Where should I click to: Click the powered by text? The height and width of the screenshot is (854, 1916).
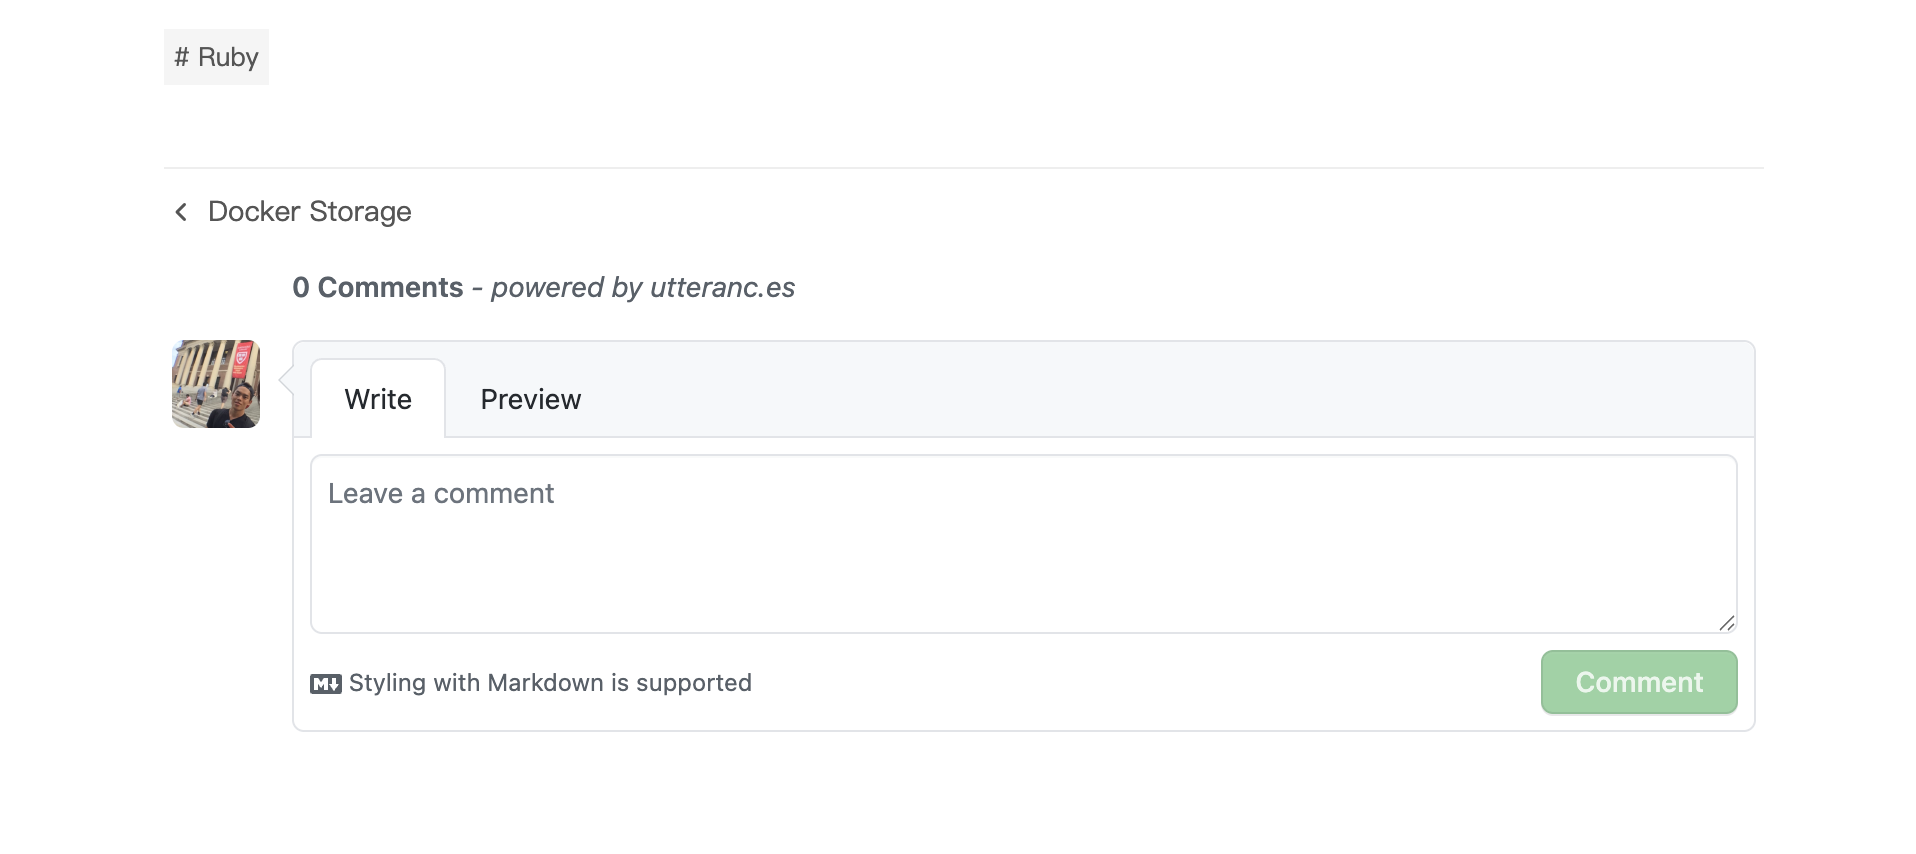(x=566, y=288)
